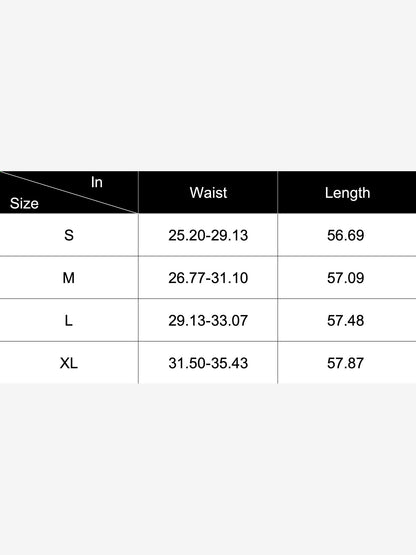
Task: Click the diagonal divider in header cell
Action: pyautogui.click(x=69, y=192)
